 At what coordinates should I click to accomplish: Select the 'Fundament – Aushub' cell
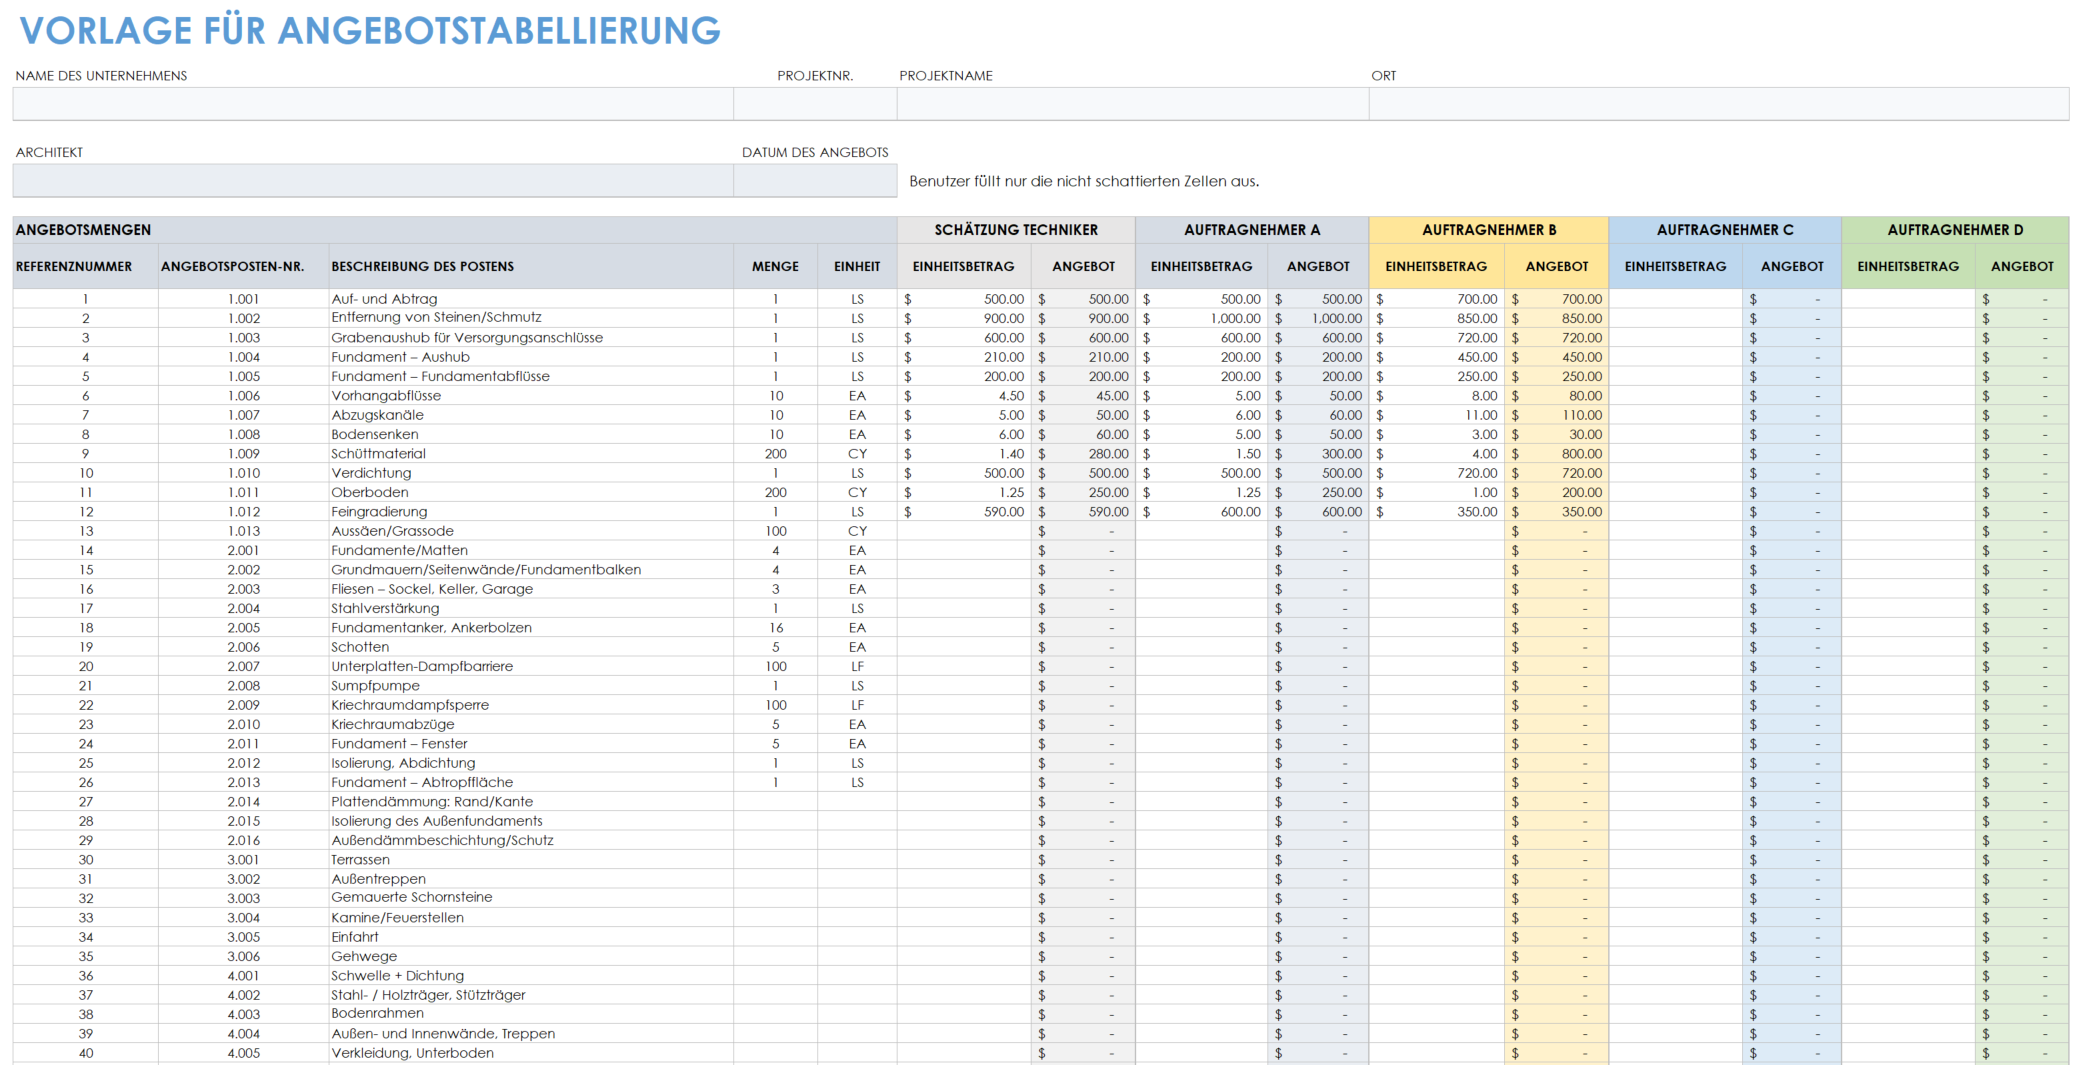click(531, 357)
